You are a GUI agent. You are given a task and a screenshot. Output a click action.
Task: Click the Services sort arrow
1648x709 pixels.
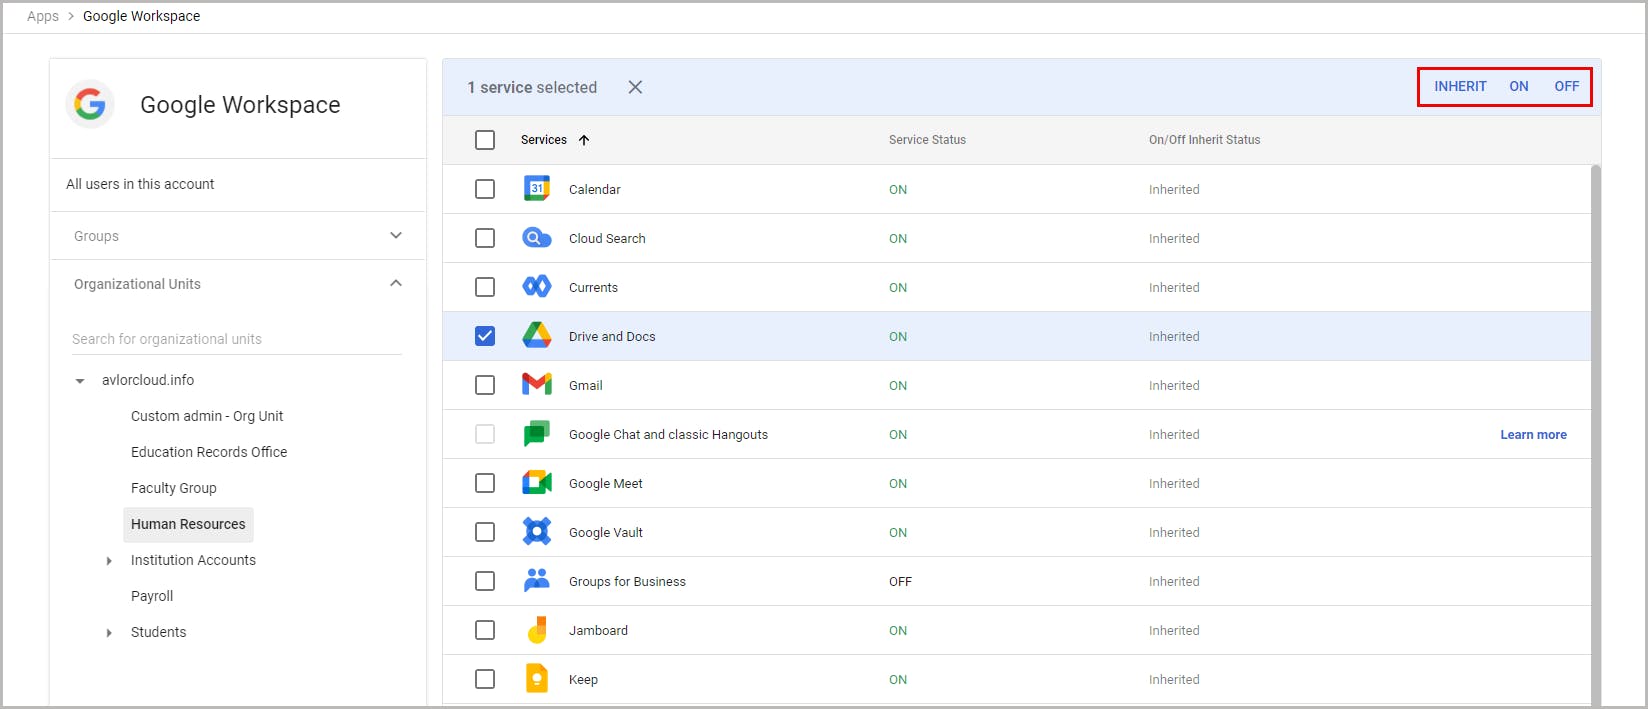coord(584,140)
